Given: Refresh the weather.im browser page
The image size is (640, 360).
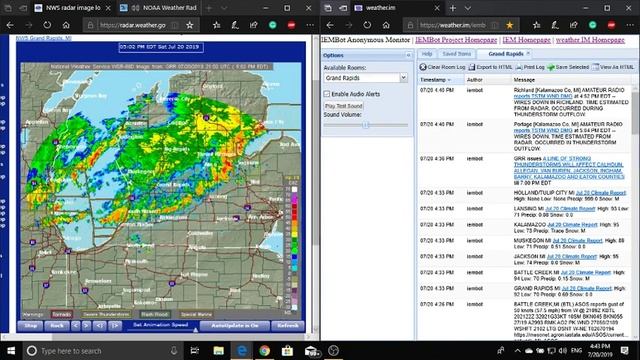Looking at the screenshot, I should [367, 25].
